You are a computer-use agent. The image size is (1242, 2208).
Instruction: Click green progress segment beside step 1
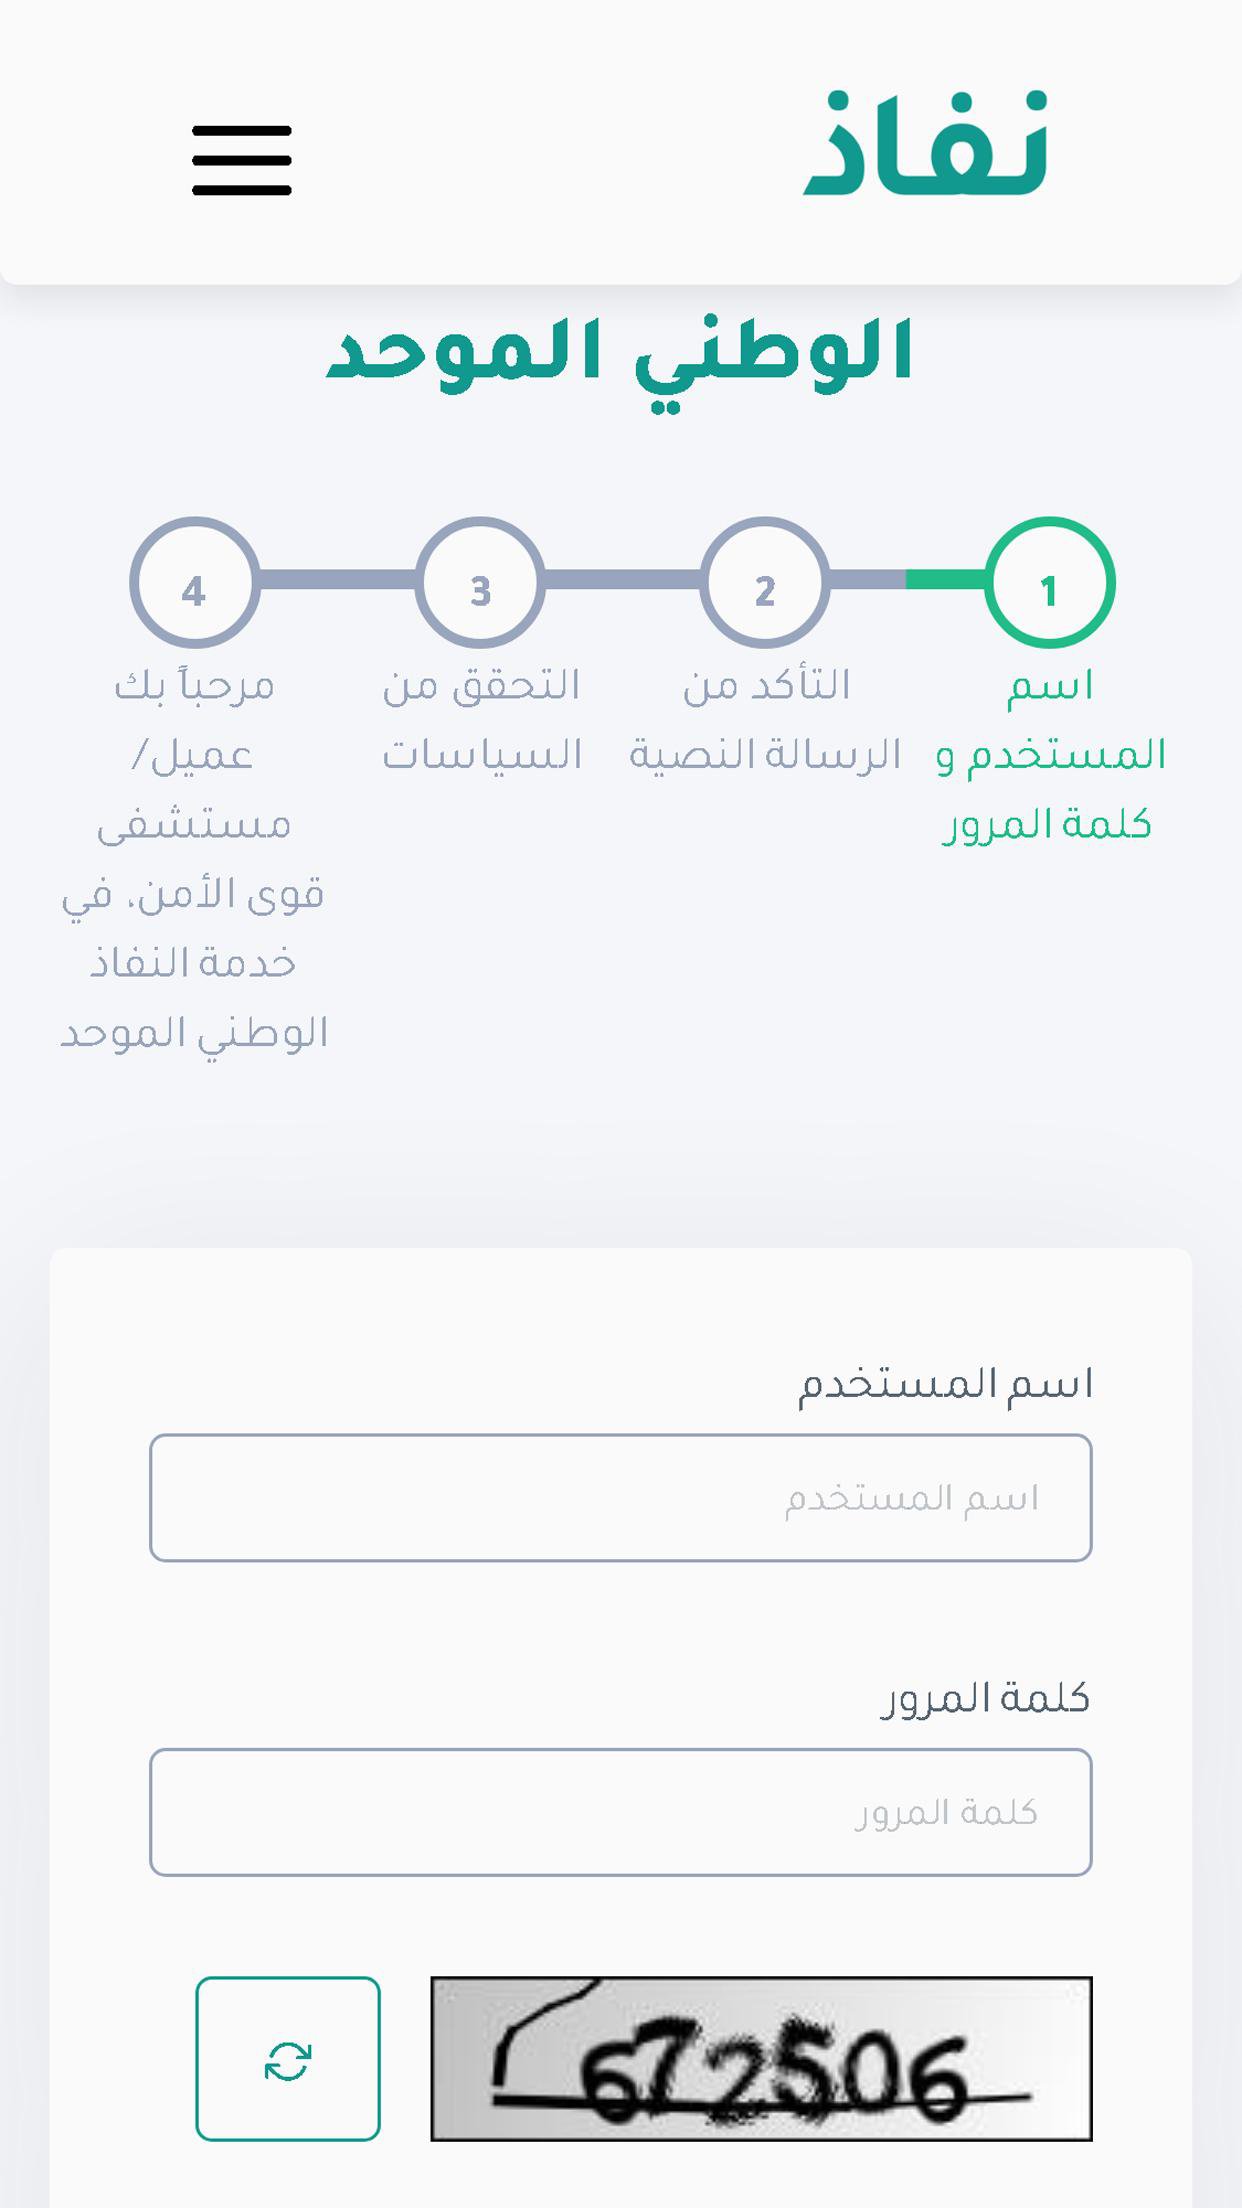(945, 580)
